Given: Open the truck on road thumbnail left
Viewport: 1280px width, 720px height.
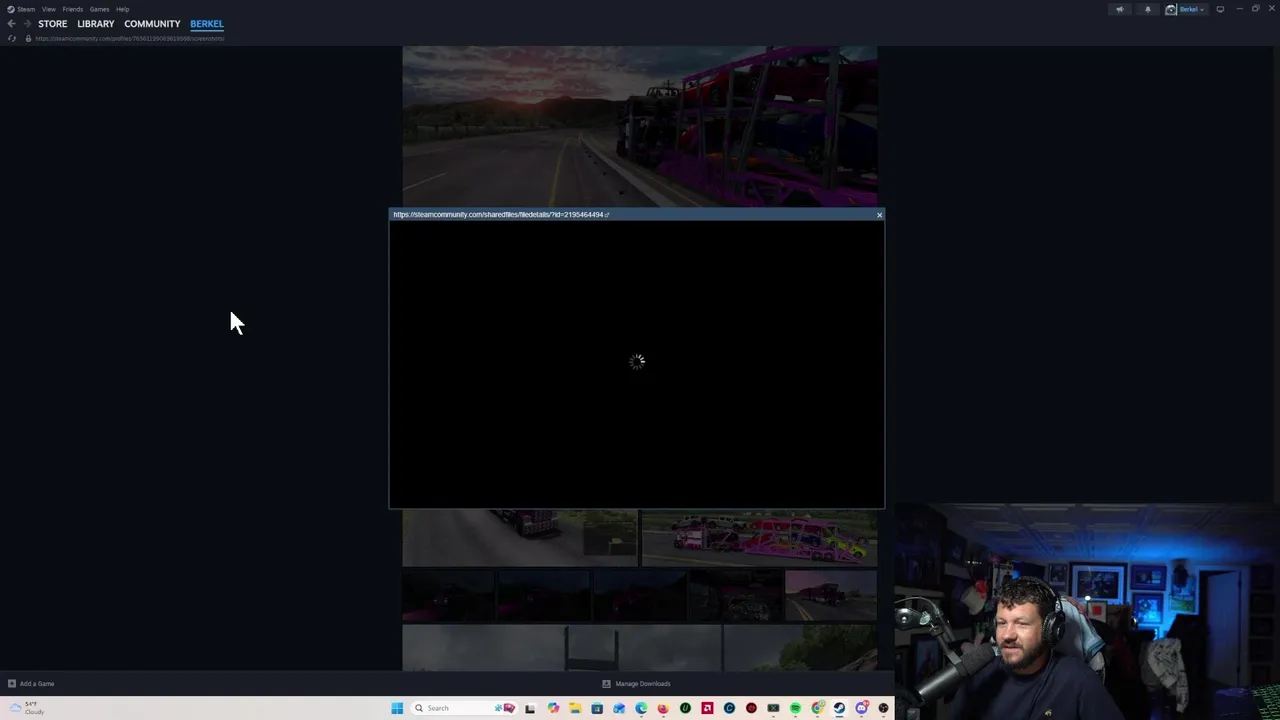Looking at the screenshot, I should click(x=520, y=538).
